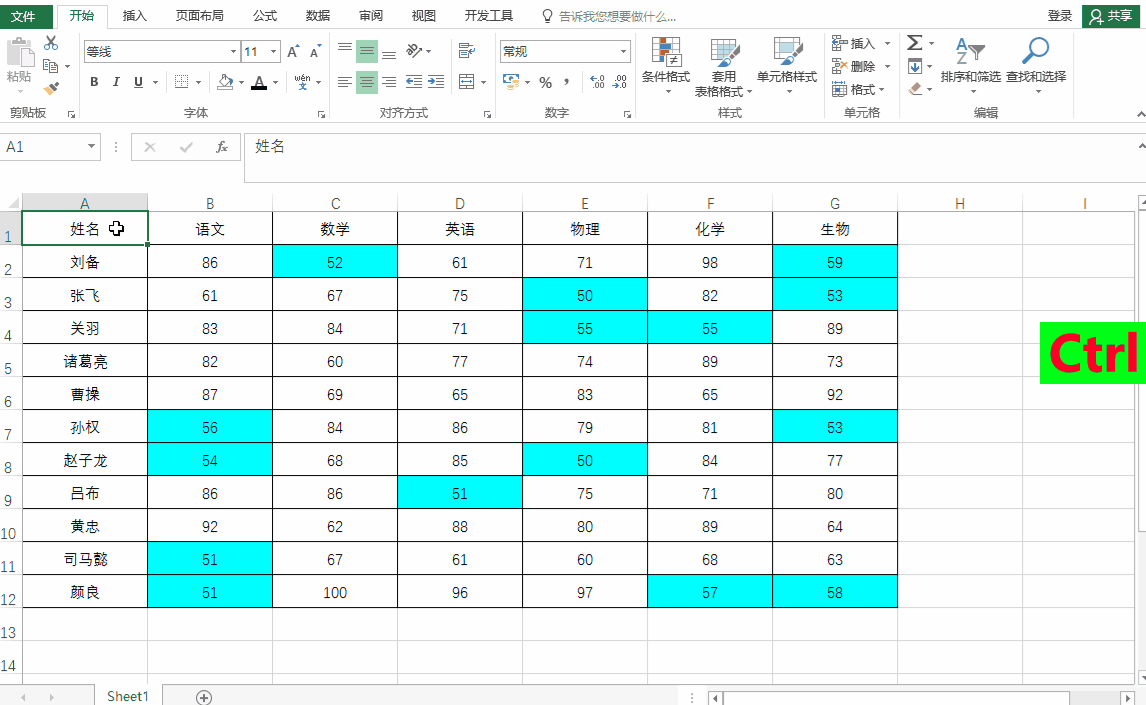The height and width of the screenshot is (705, 1146).
Task: Open Sort and Filter tool
Action: [971, 66]
